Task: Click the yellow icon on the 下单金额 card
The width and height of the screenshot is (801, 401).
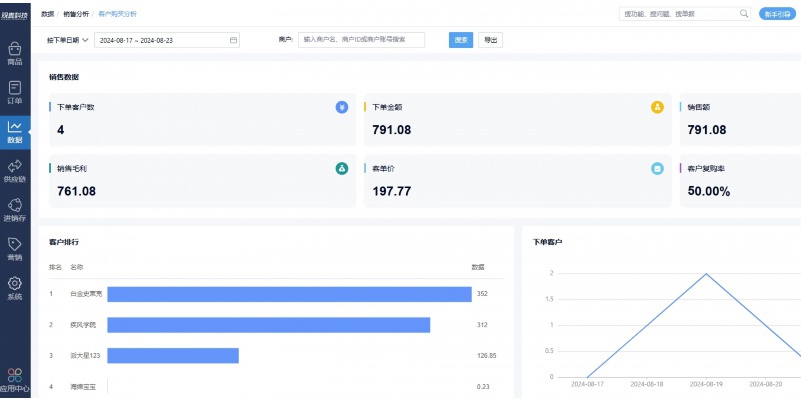Action: click(x=657, y=107)
